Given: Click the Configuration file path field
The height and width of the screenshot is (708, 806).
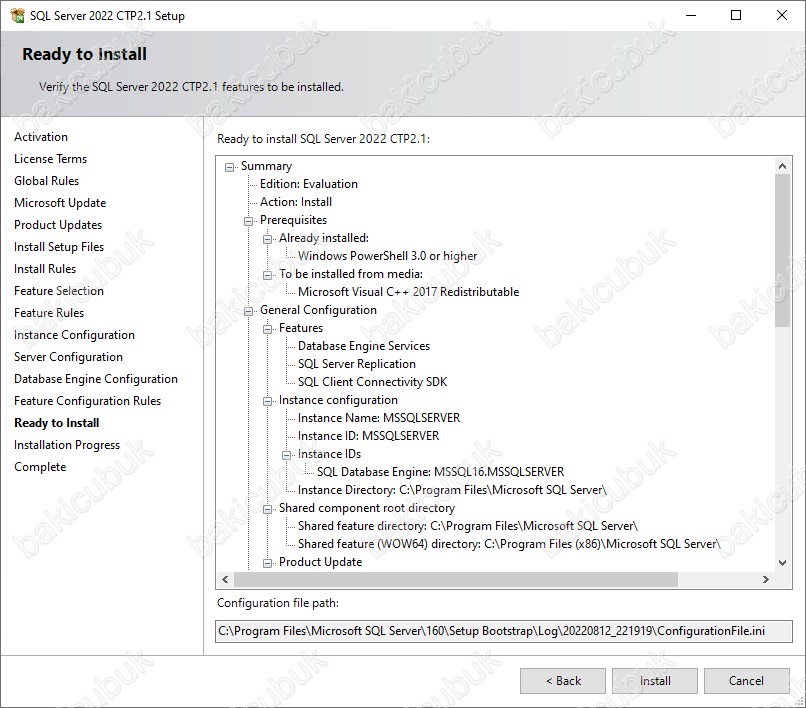Looking at the screenshot, I should 503,631.
